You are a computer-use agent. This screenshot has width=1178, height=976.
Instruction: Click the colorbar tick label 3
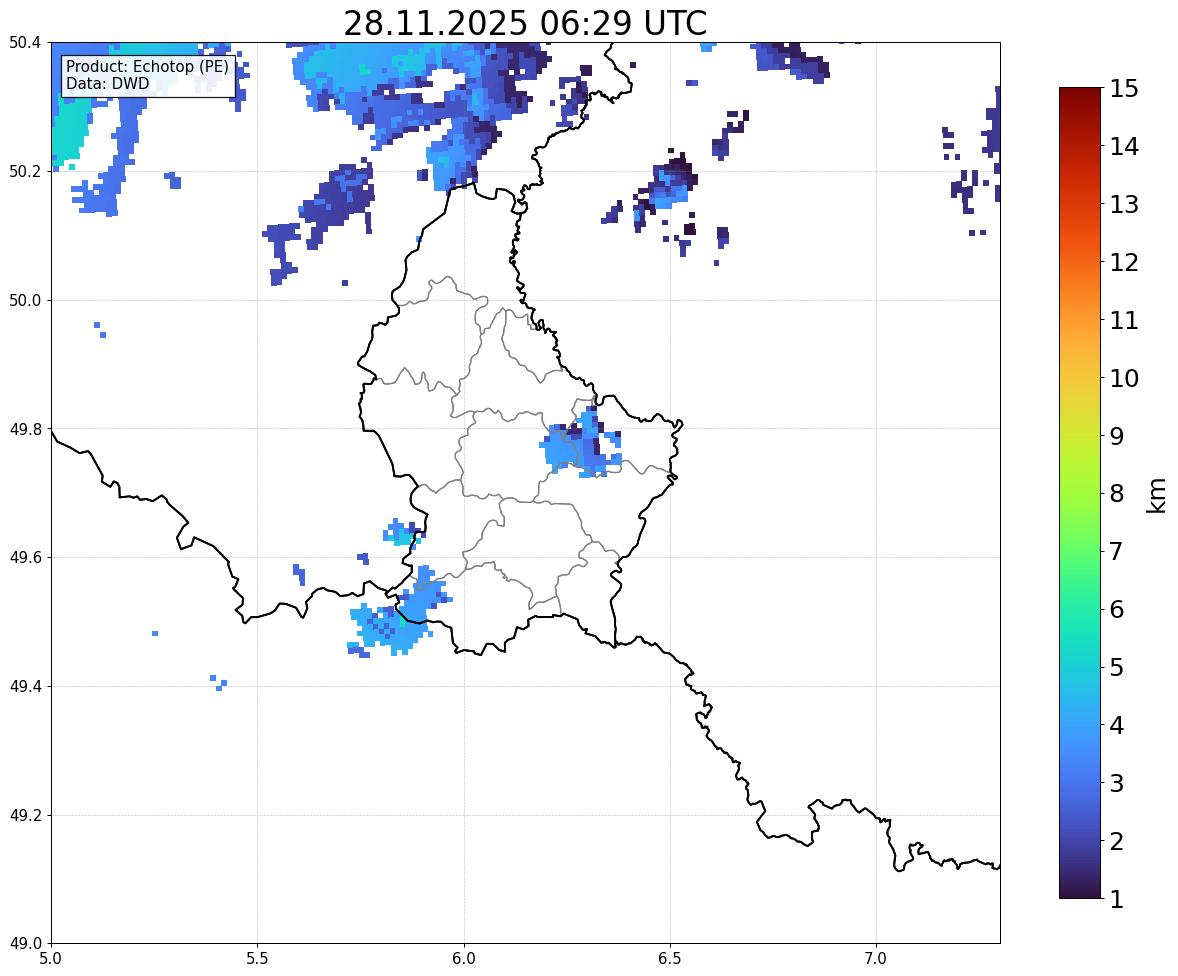tap(1117, 783)
